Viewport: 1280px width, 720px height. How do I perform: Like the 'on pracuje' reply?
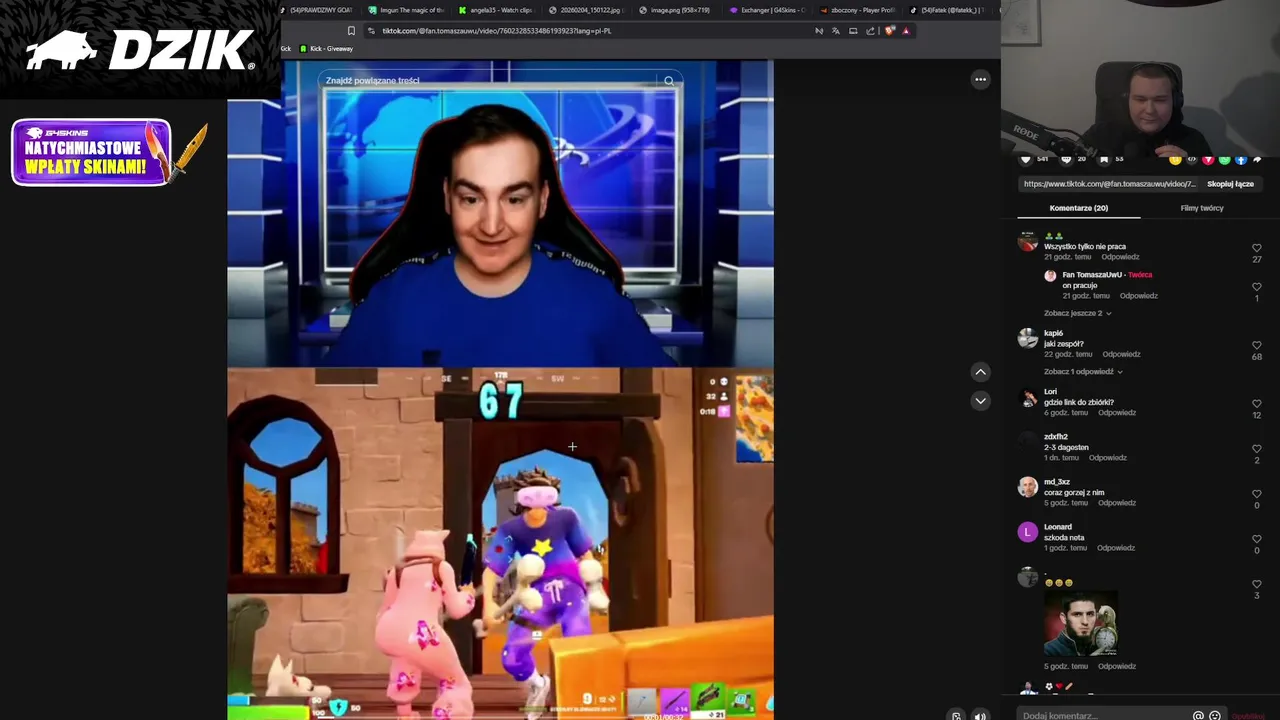coord(1257,287)
